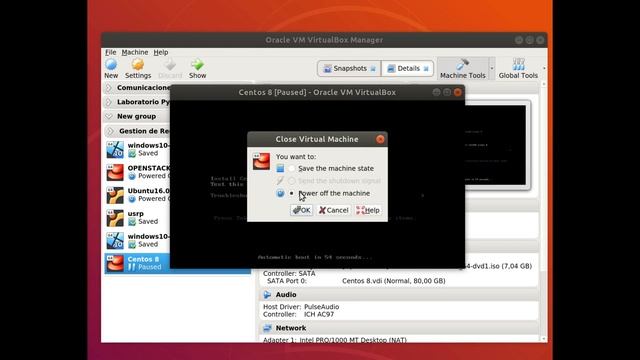Confirm with the OK button
The image size is (640, 360).
(x=302, y=210)
